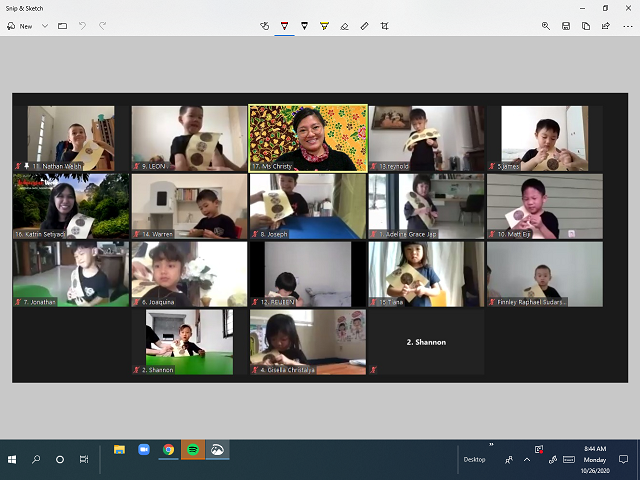Viewport: 640px width, 480px height.
Task: Click the Ms Christy video tile
Action: click(x=307, y=138)
